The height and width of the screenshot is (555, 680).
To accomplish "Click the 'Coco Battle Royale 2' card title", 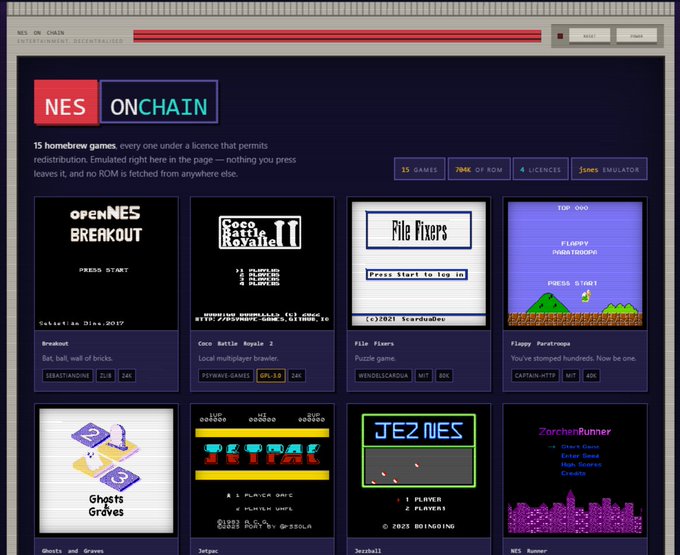I will [x=235, y=343].
